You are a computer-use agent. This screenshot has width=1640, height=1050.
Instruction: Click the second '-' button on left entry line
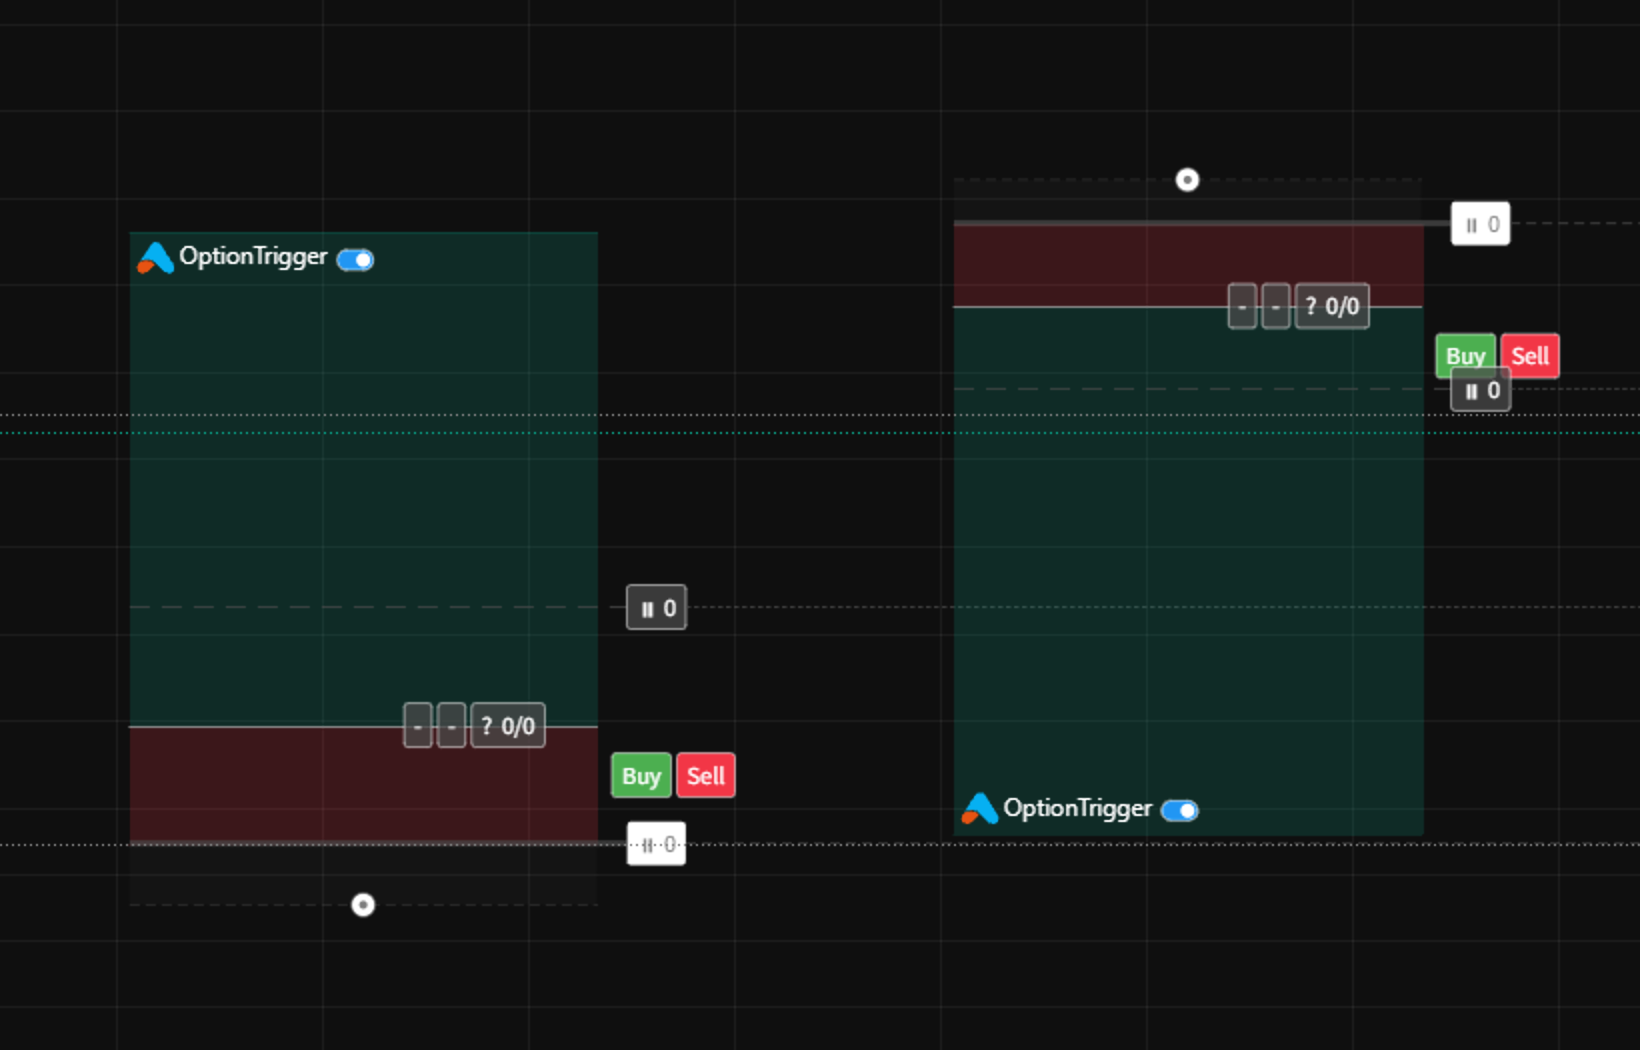point(451,726)
